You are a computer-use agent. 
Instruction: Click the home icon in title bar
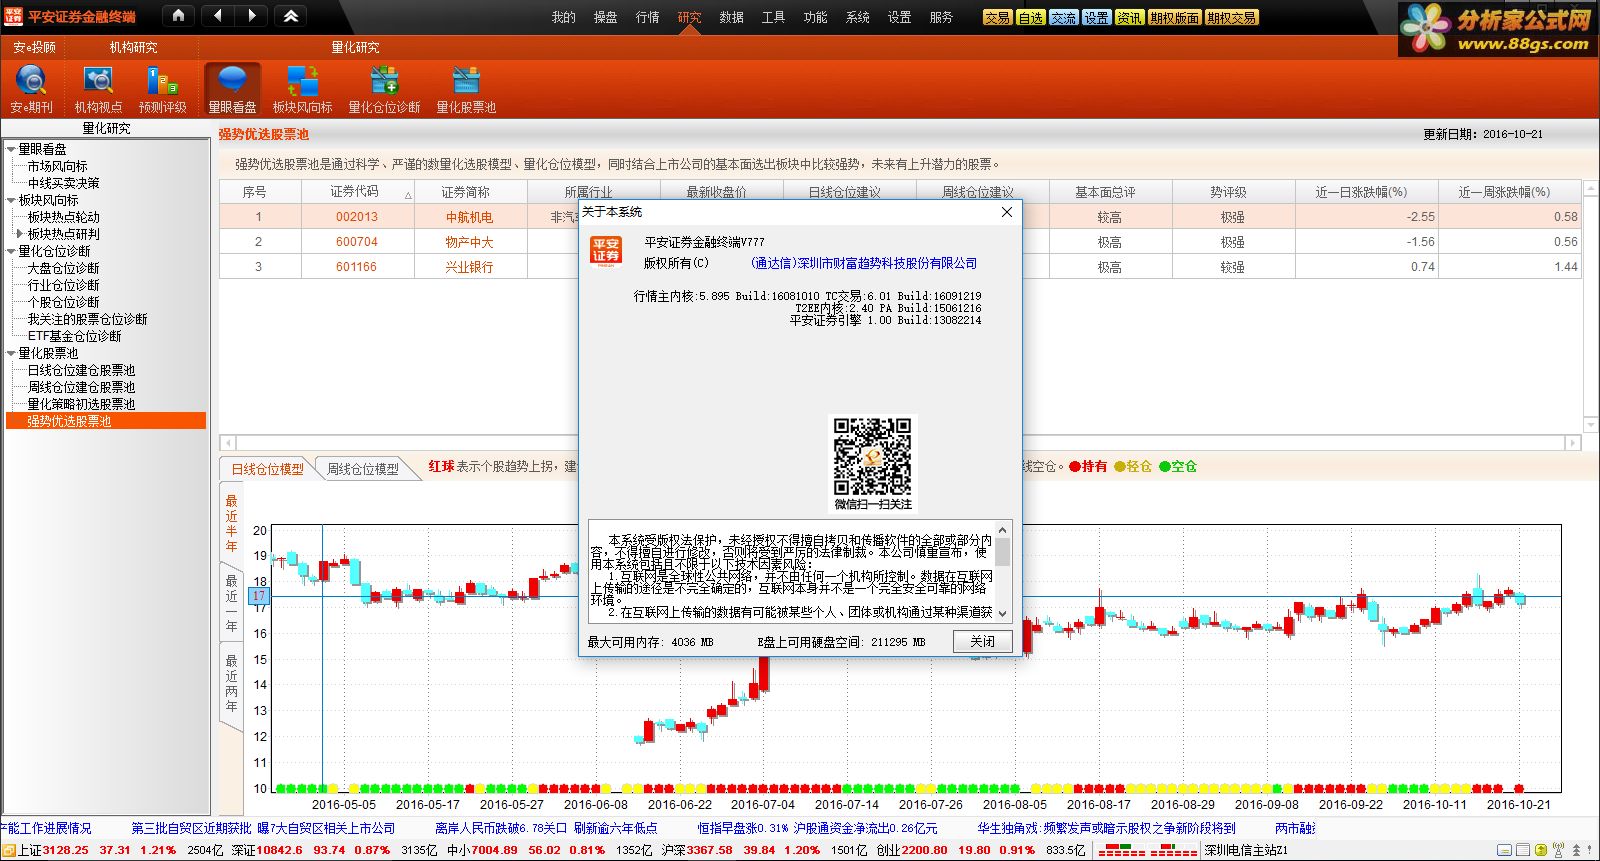click(178, 15)
